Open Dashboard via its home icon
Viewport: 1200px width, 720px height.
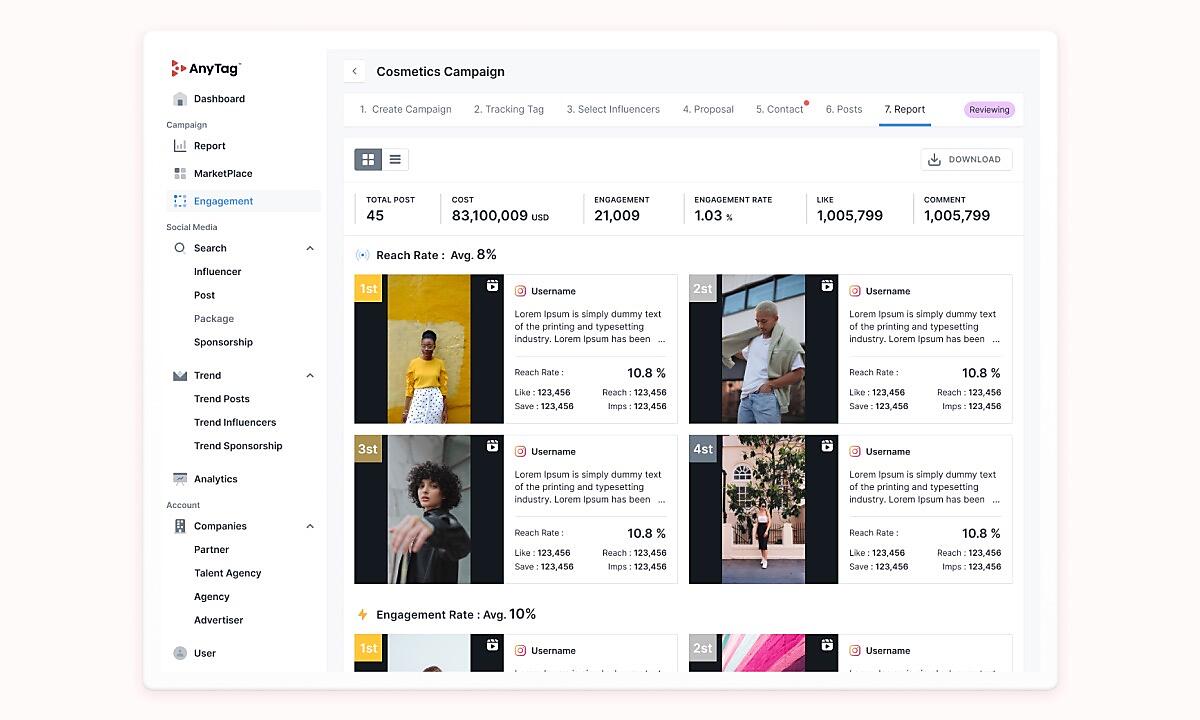point(180,99)
